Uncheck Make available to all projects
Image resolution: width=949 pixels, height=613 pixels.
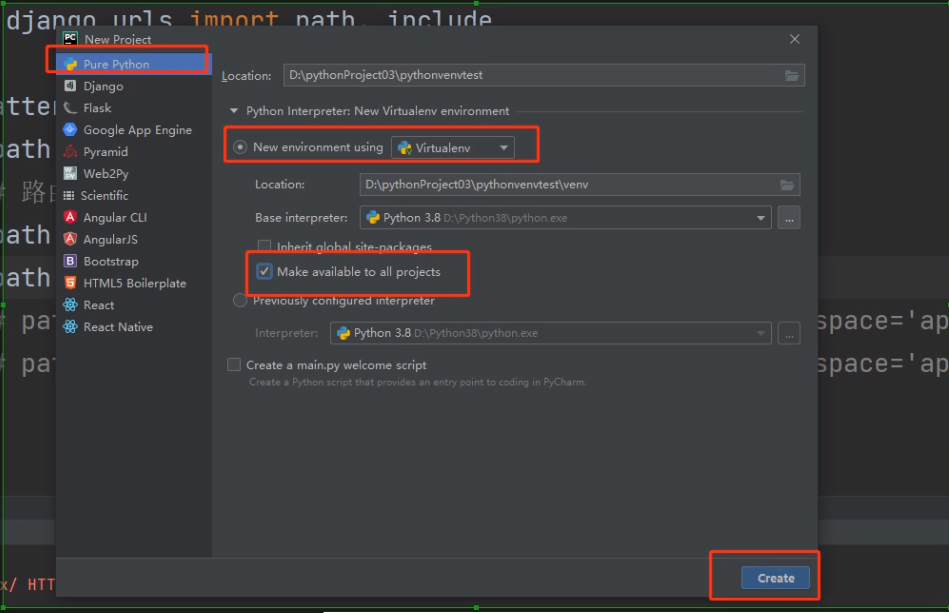point(264,271)
